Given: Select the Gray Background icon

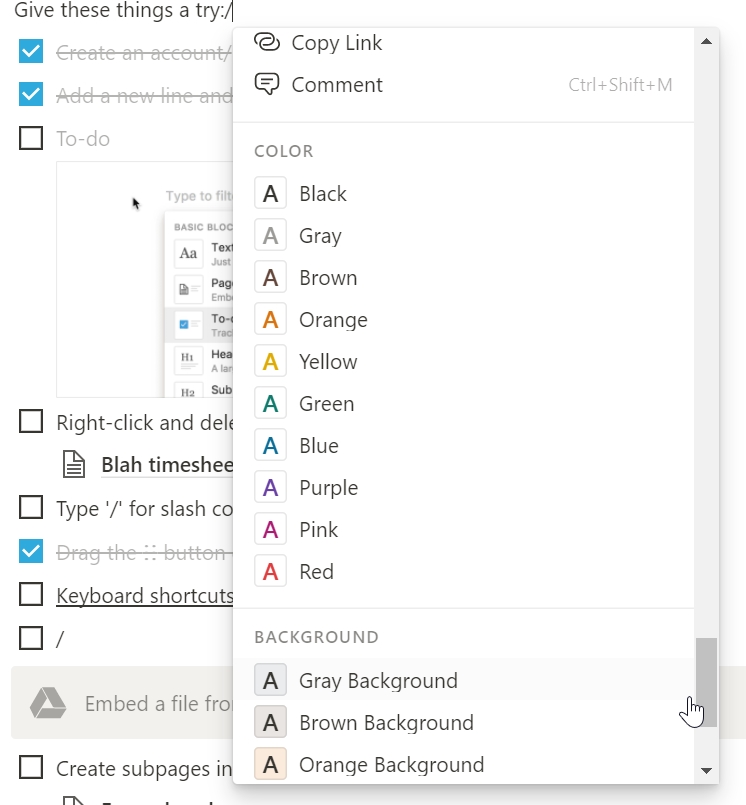Looking at the screenshot, I should click(270, 681).
